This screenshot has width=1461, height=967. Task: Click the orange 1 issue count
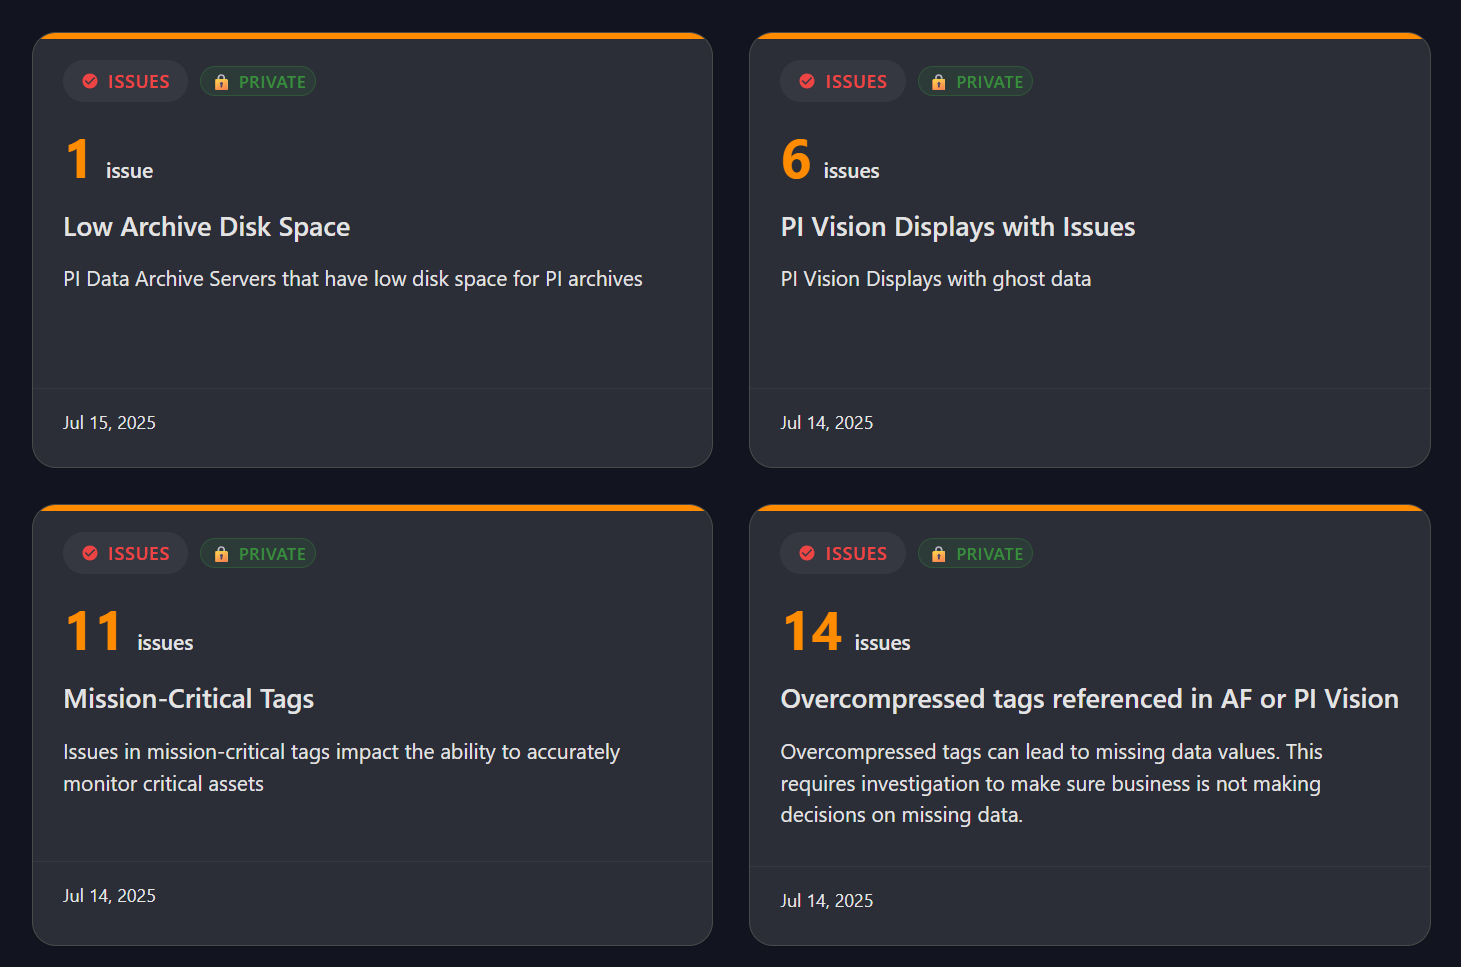click(x=78, y=159)
